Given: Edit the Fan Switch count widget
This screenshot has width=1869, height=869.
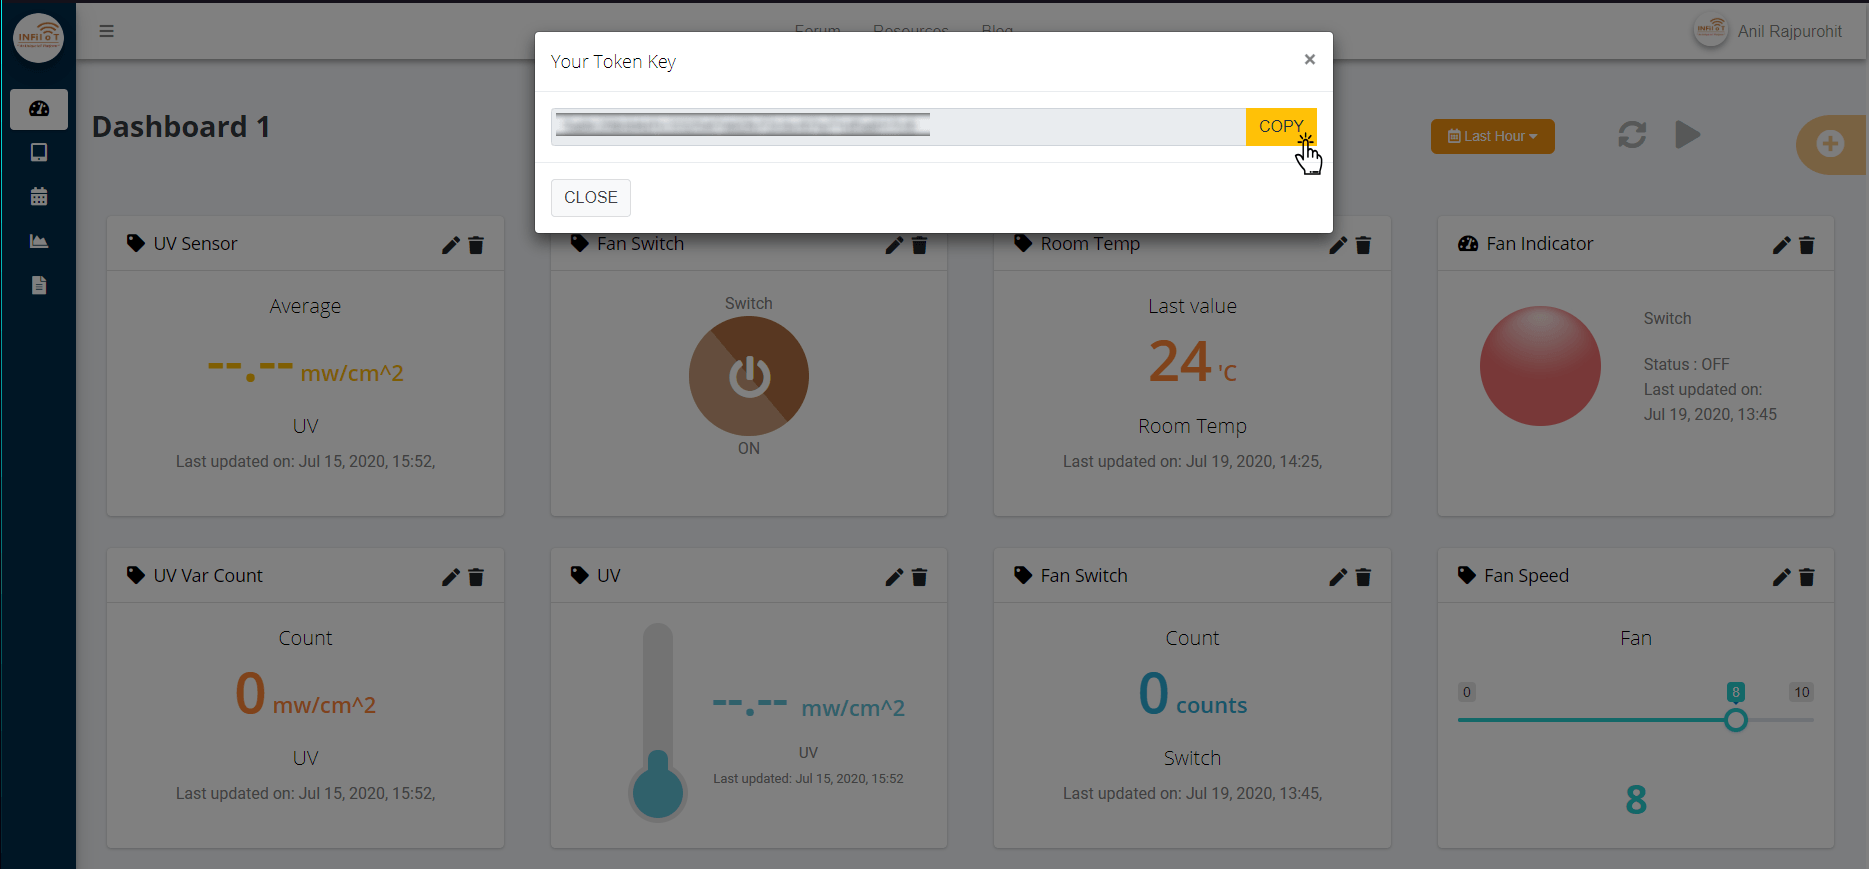Looking at the screenshot, I should click(1338, 577).
